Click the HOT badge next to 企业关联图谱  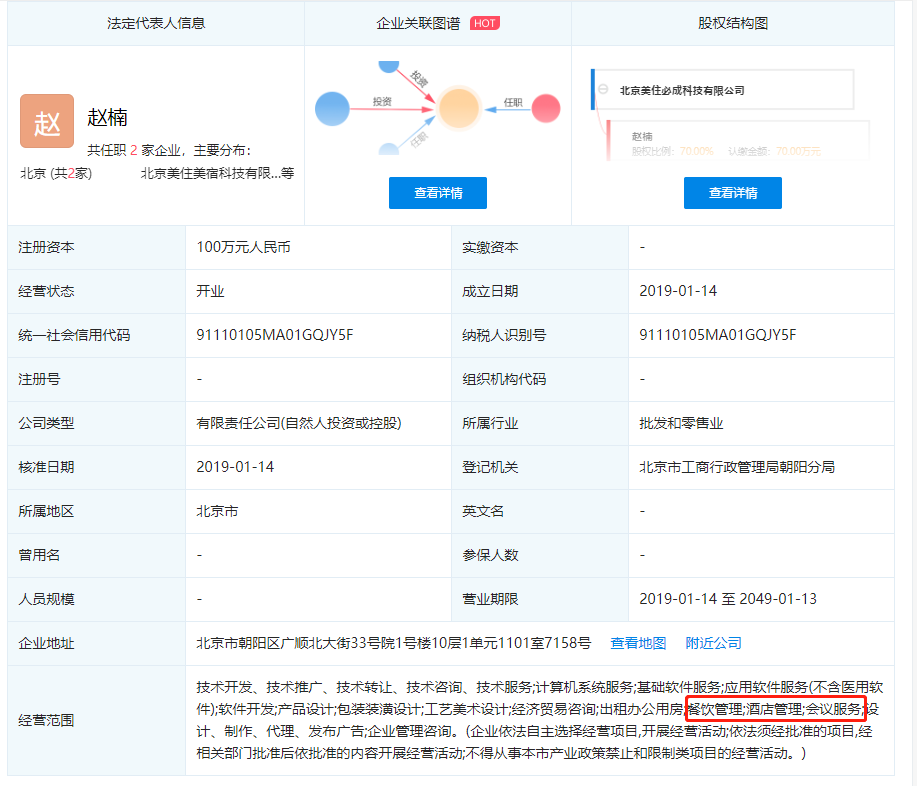pyautogui.click(x=484, y=23)
